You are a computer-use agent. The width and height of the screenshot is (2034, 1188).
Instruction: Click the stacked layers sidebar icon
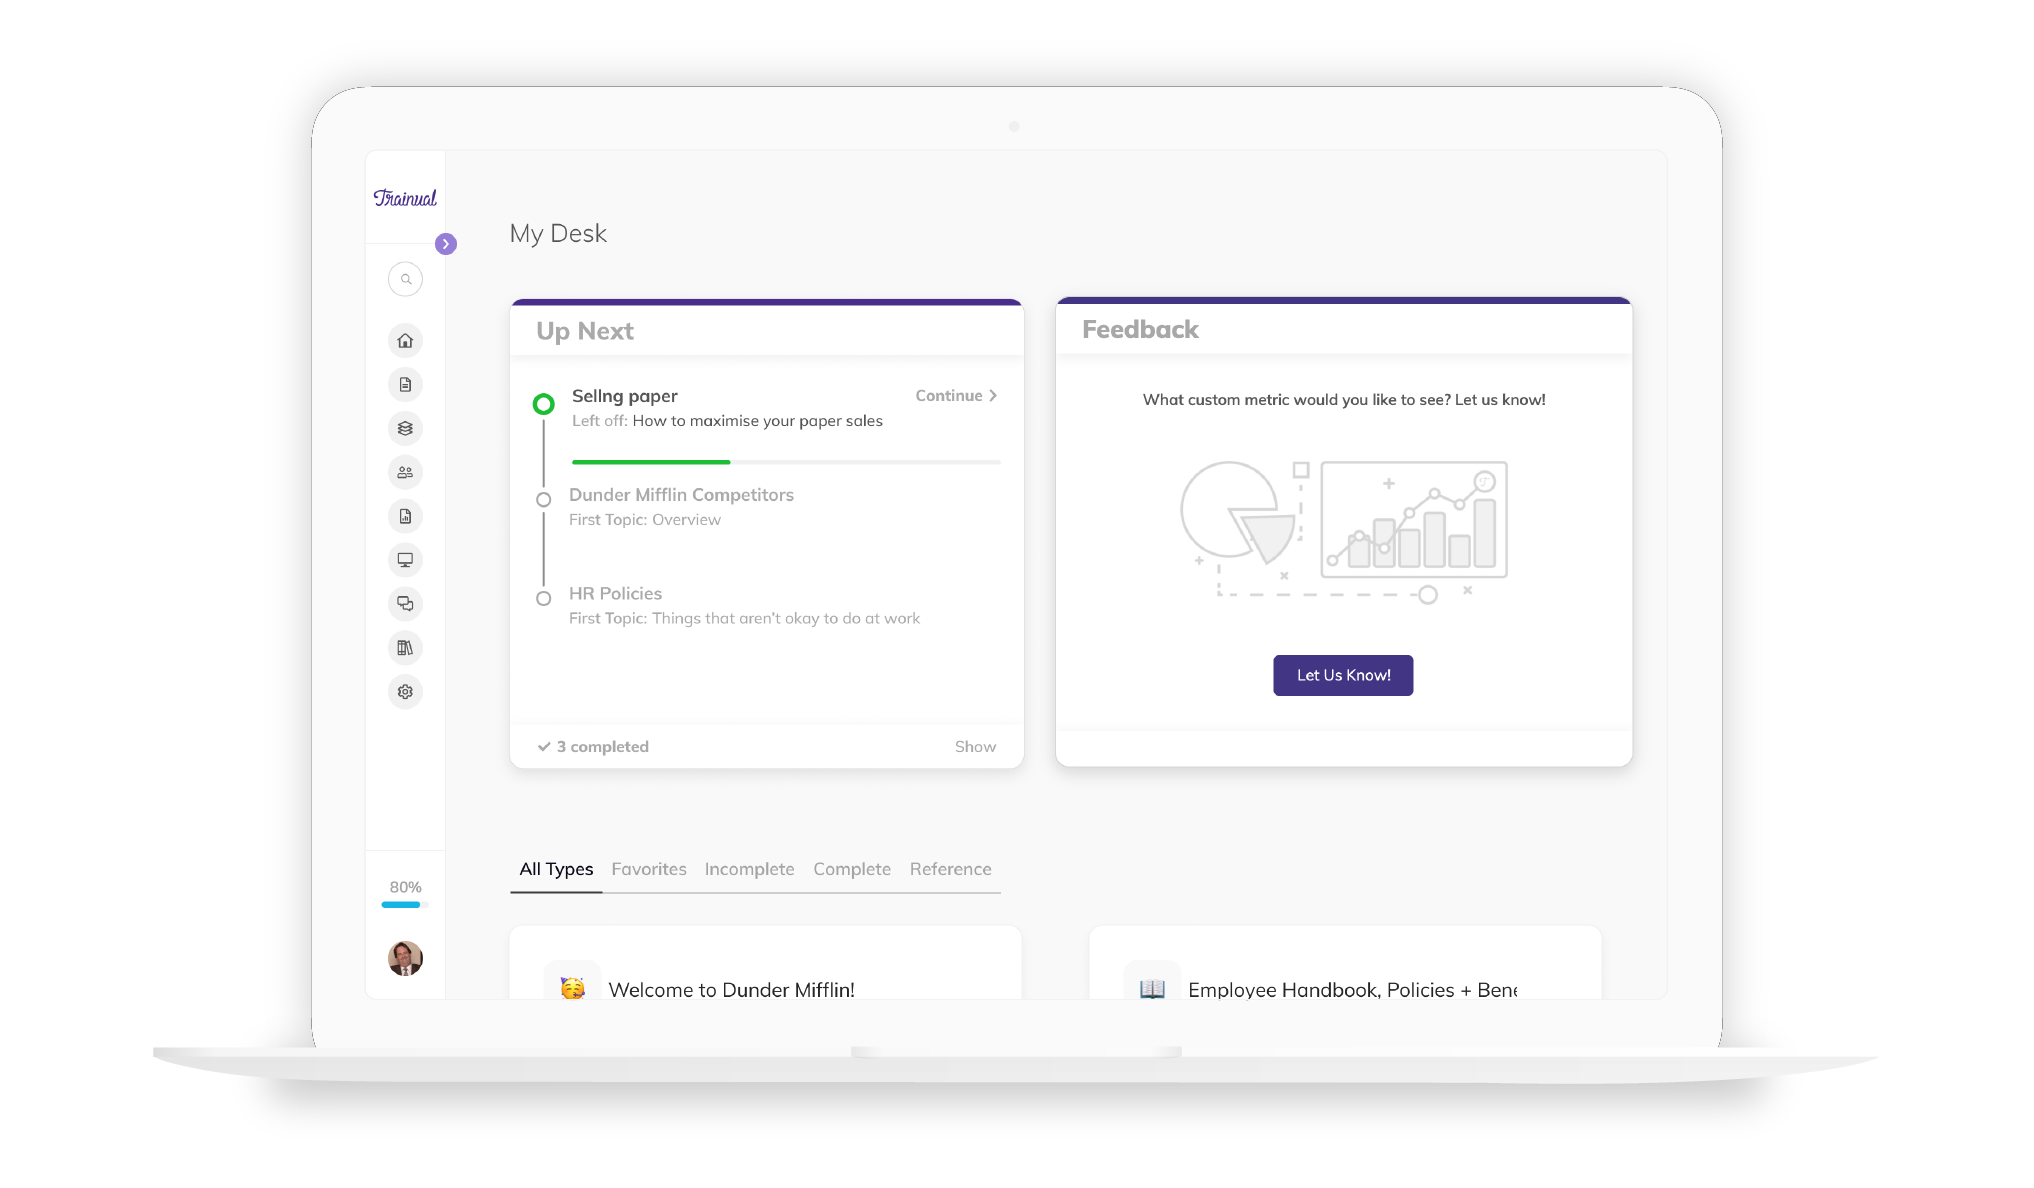pos(405,428)
